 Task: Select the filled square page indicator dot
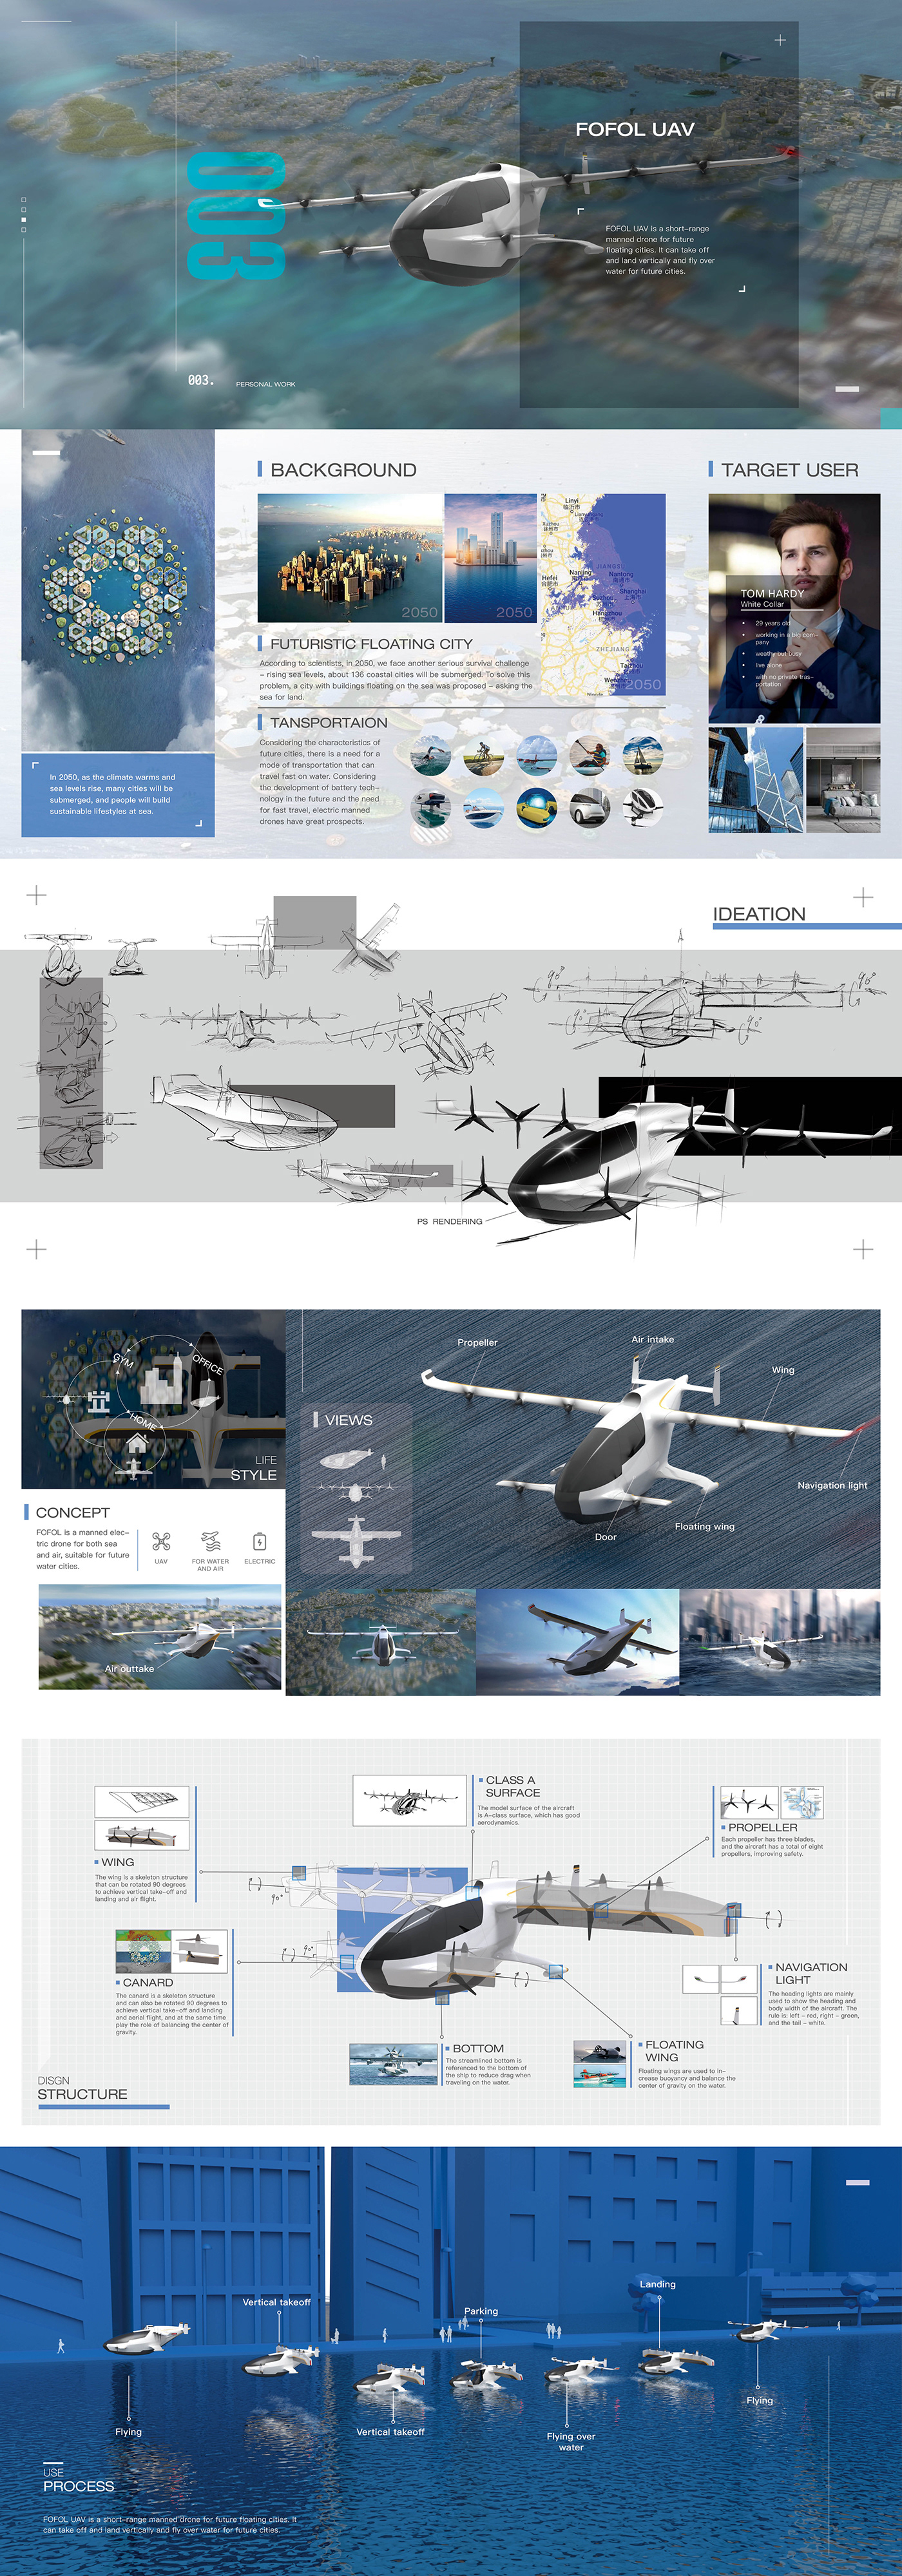point(24,220)
